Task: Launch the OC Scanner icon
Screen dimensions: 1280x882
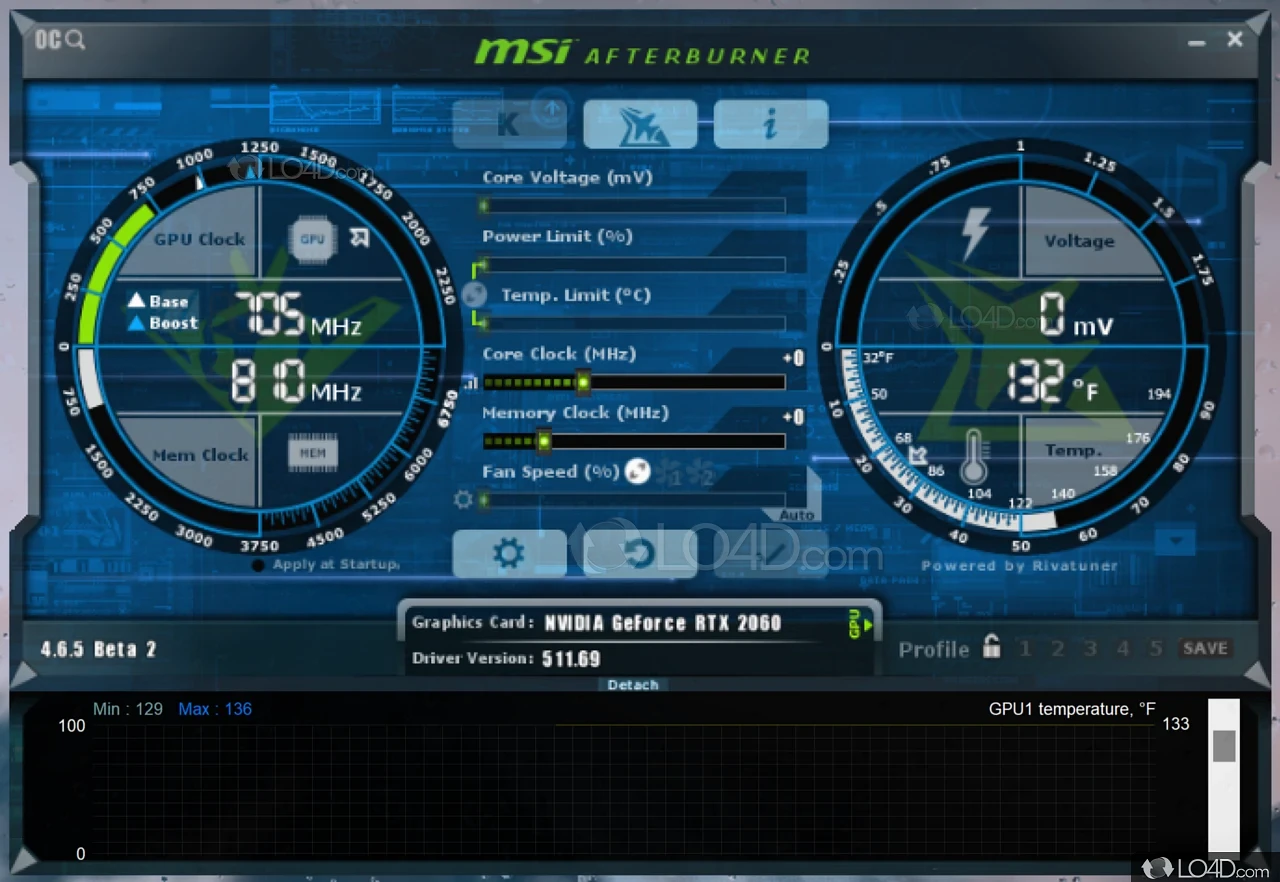Action: pyautogui.click(x=60, y=40)
